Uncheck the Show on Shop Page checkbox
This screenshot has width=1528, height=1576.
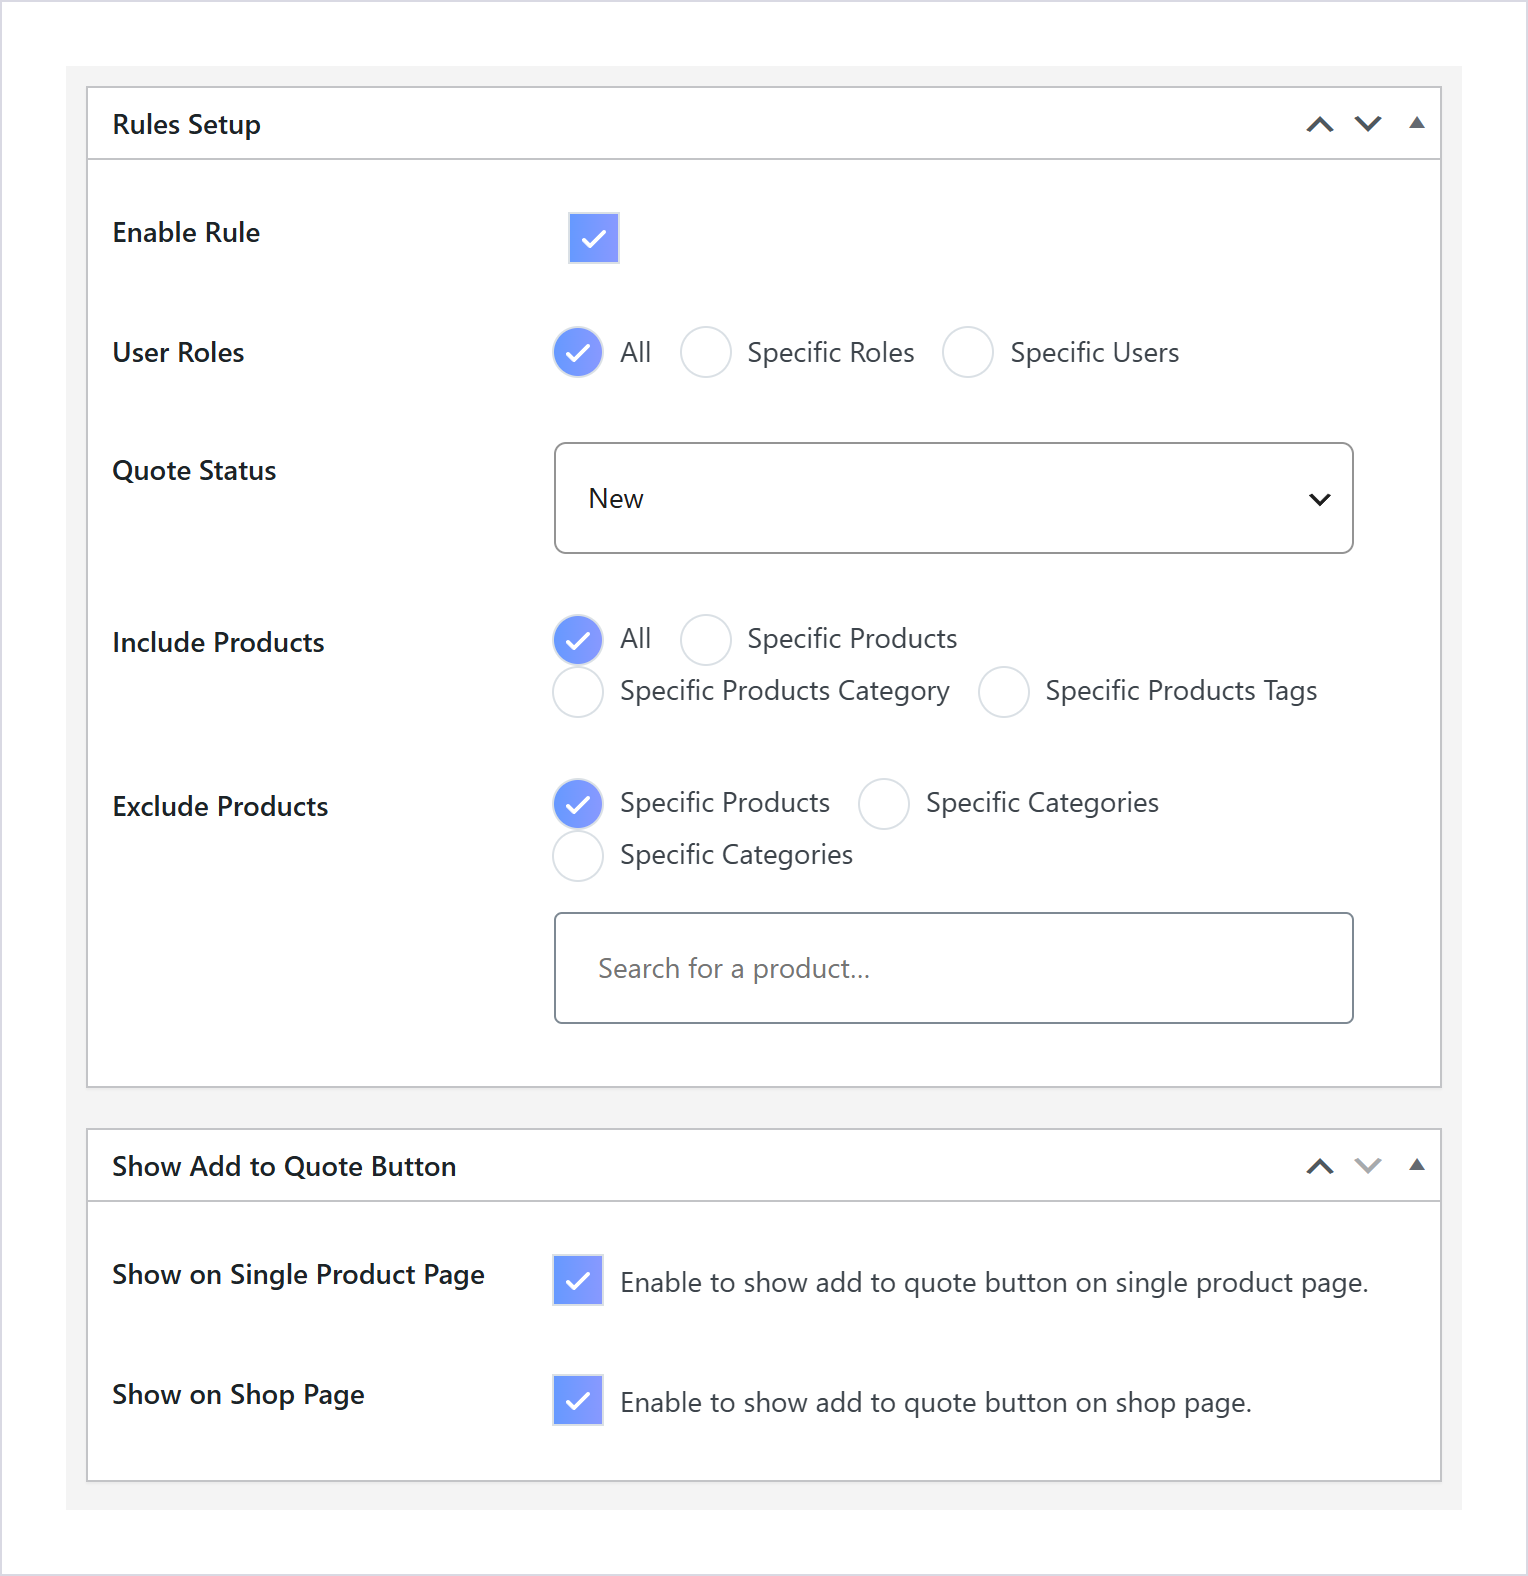[x=578, y=1400]
